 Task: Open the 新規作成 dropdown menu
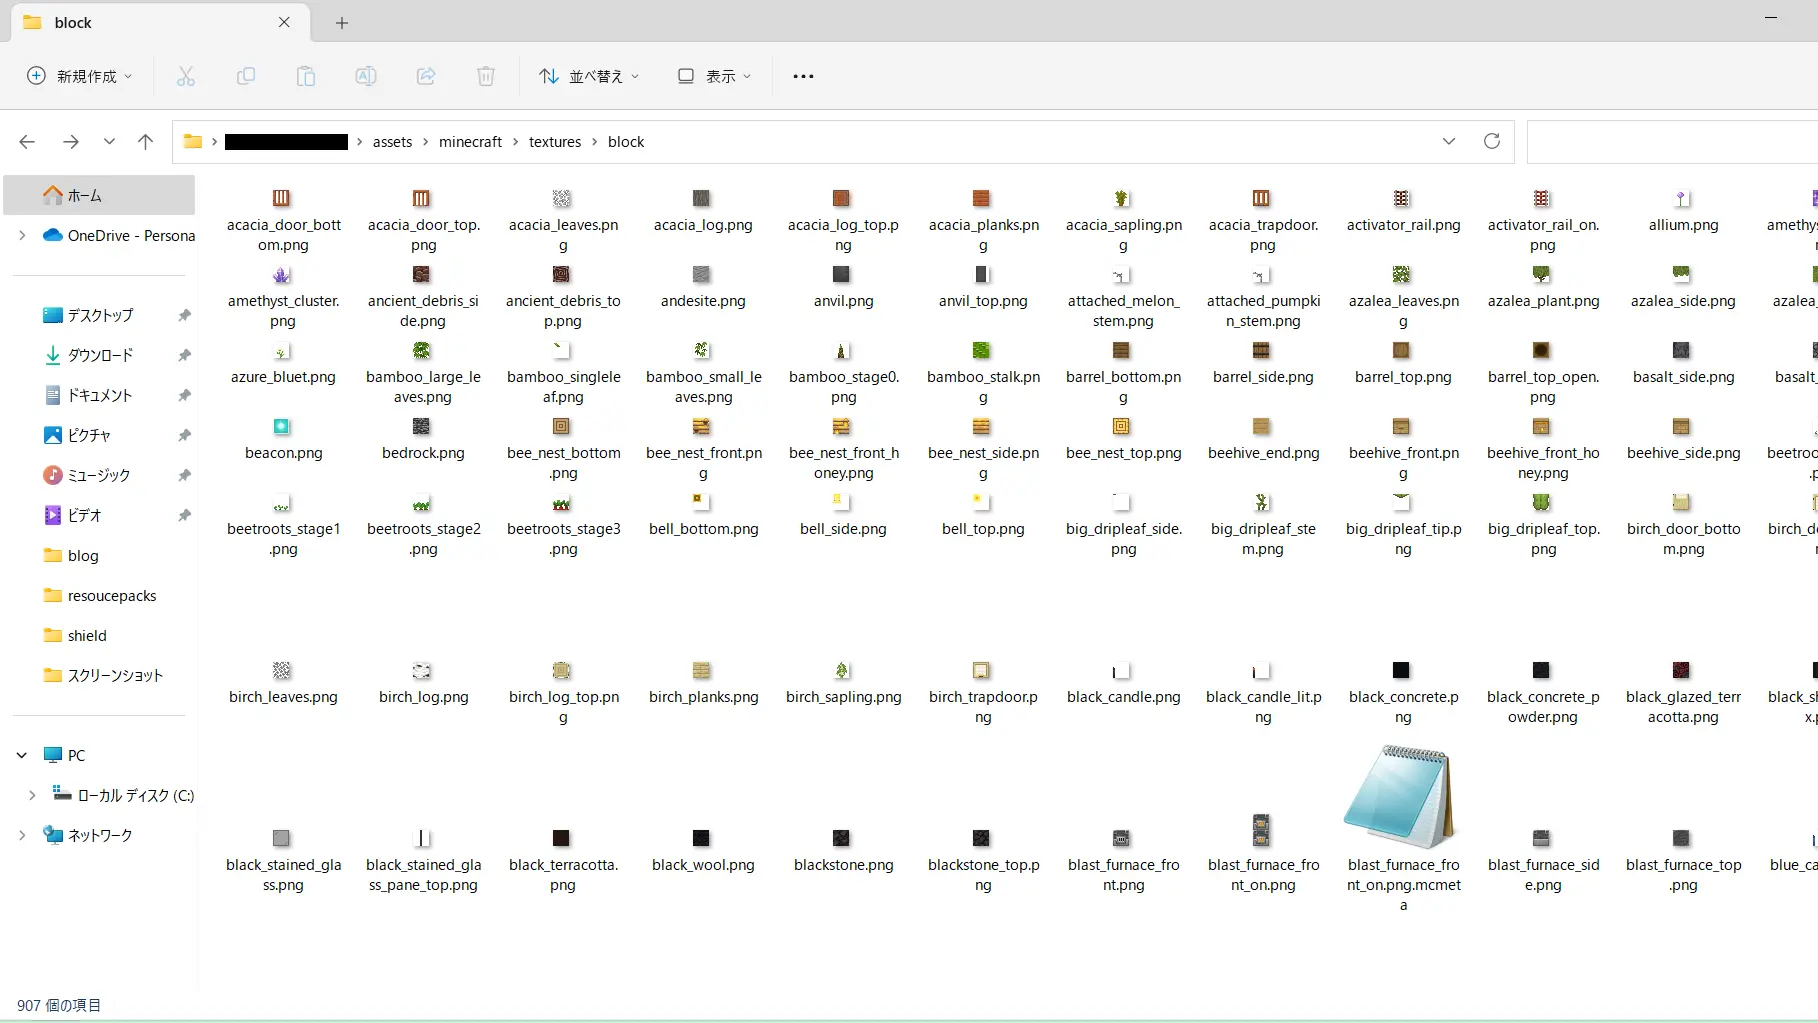tap(80, 76)
